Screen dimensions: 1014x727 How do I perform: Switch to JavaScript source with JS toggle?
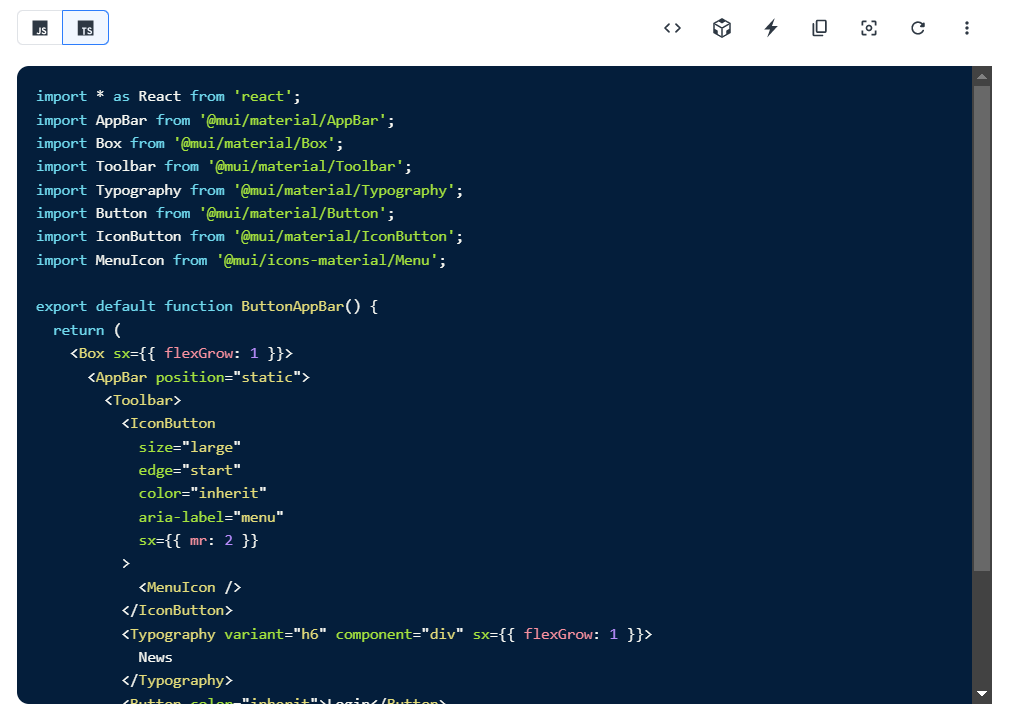click(40, 28)
